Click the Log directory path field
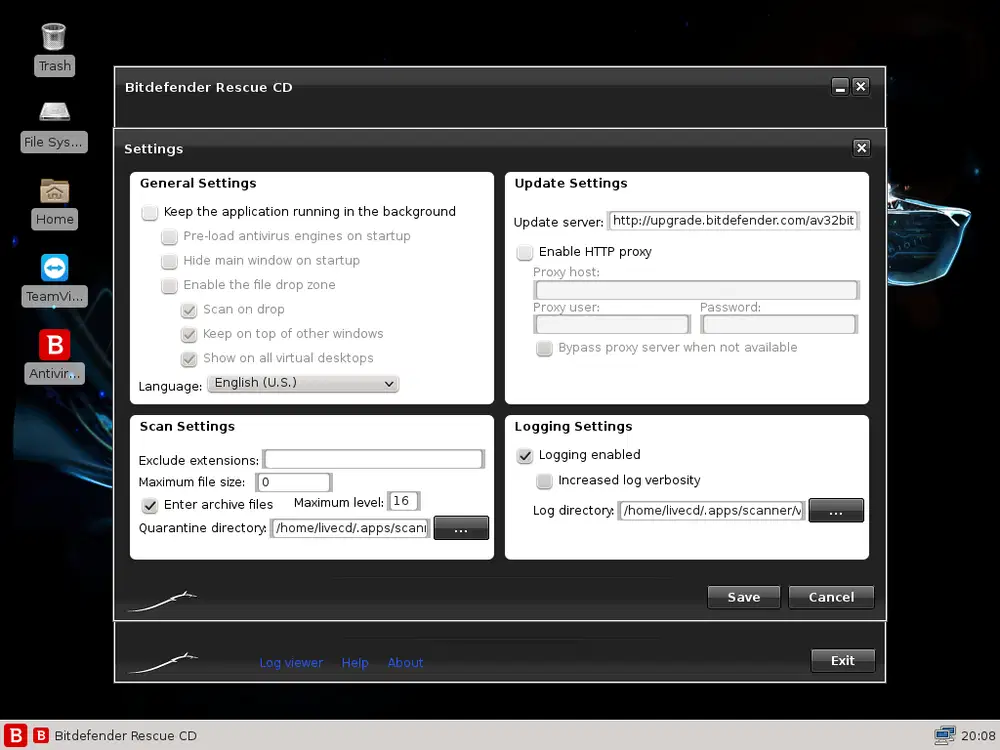Screen dimensions: 1000x750 pos(712,511)
